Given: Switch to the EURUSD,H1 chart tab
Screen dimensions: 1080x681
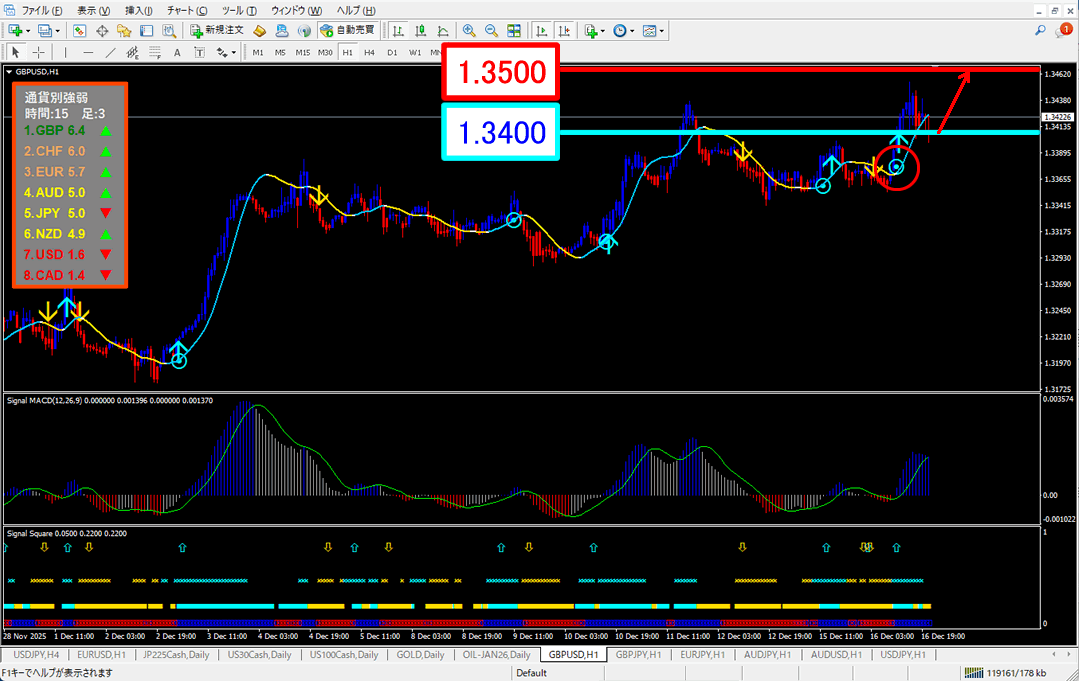Looking at the screenshot, I should coord(101,654).
